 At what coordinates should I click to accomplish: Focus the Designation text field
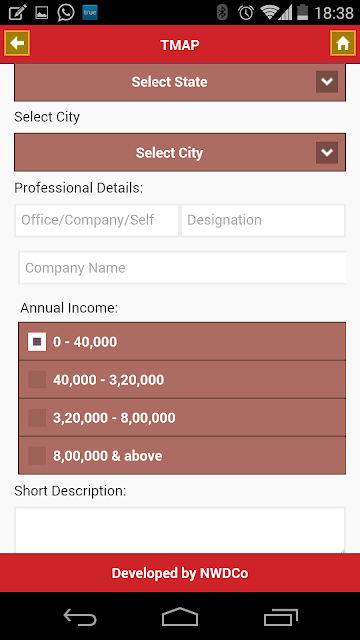click(x=263, y=220)
